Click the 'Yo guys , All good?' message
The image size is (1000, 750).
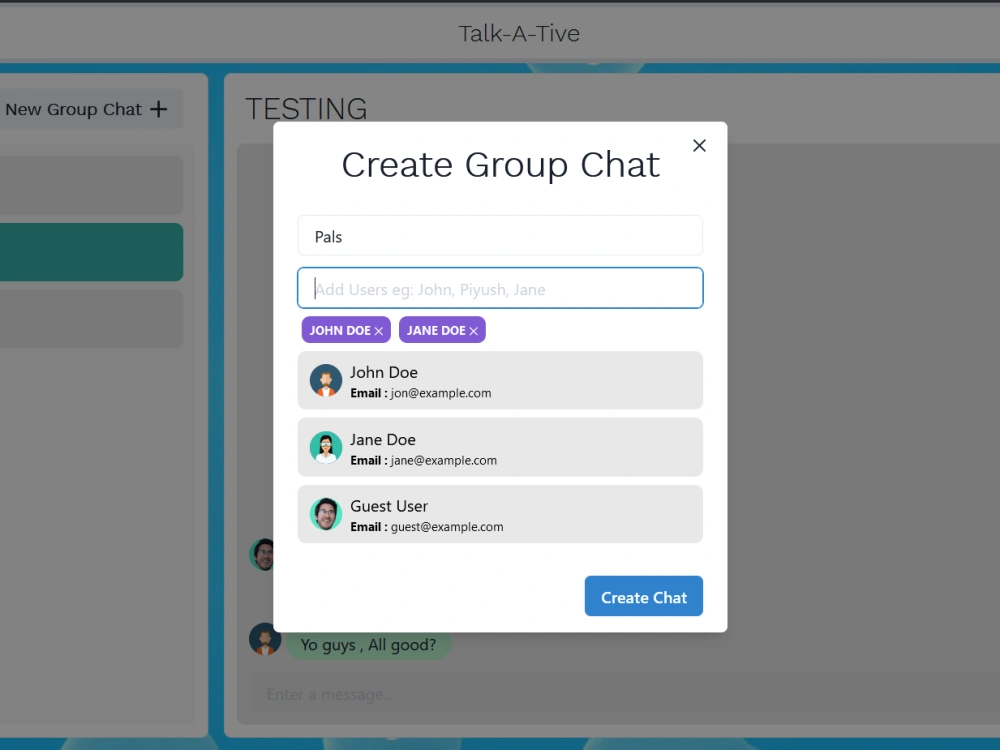[368, 645]
